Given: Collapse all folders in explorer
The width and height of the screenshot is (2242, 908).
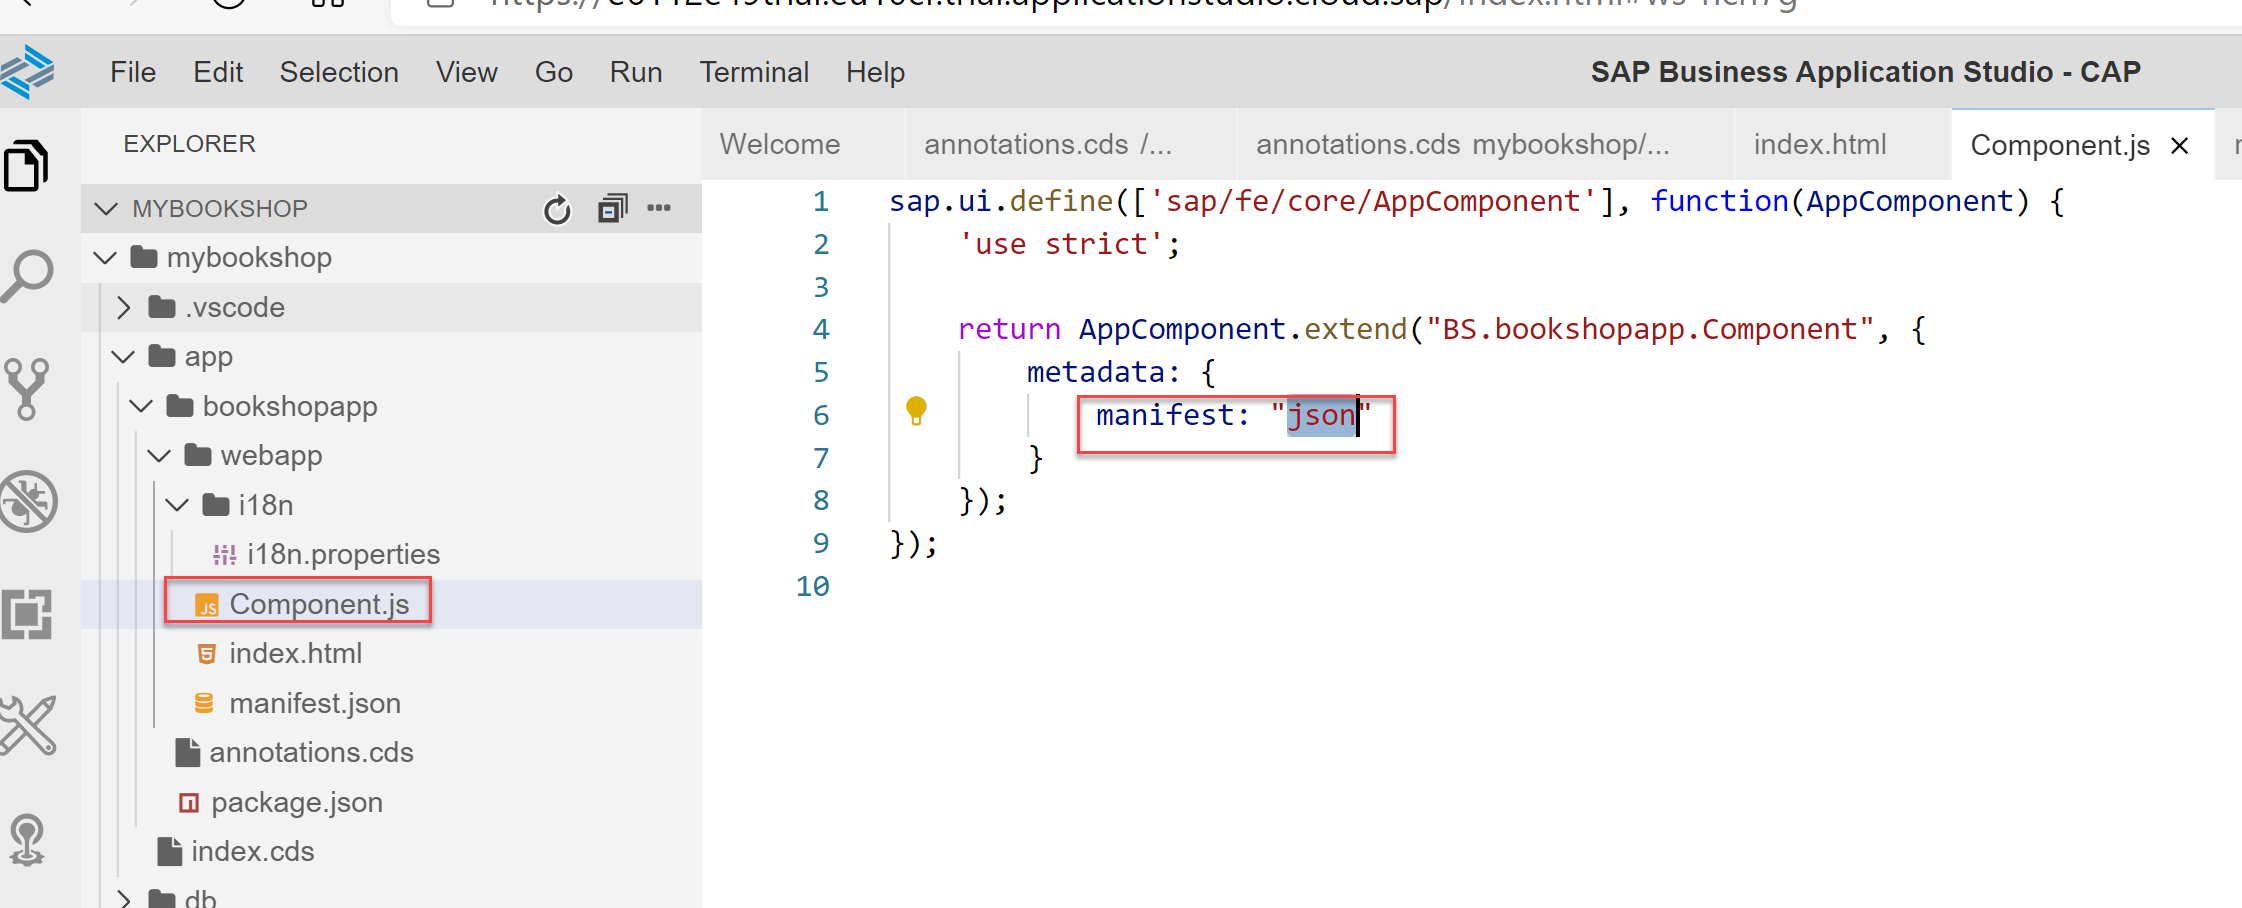Looking at the screenshot, I should [612, 208].
